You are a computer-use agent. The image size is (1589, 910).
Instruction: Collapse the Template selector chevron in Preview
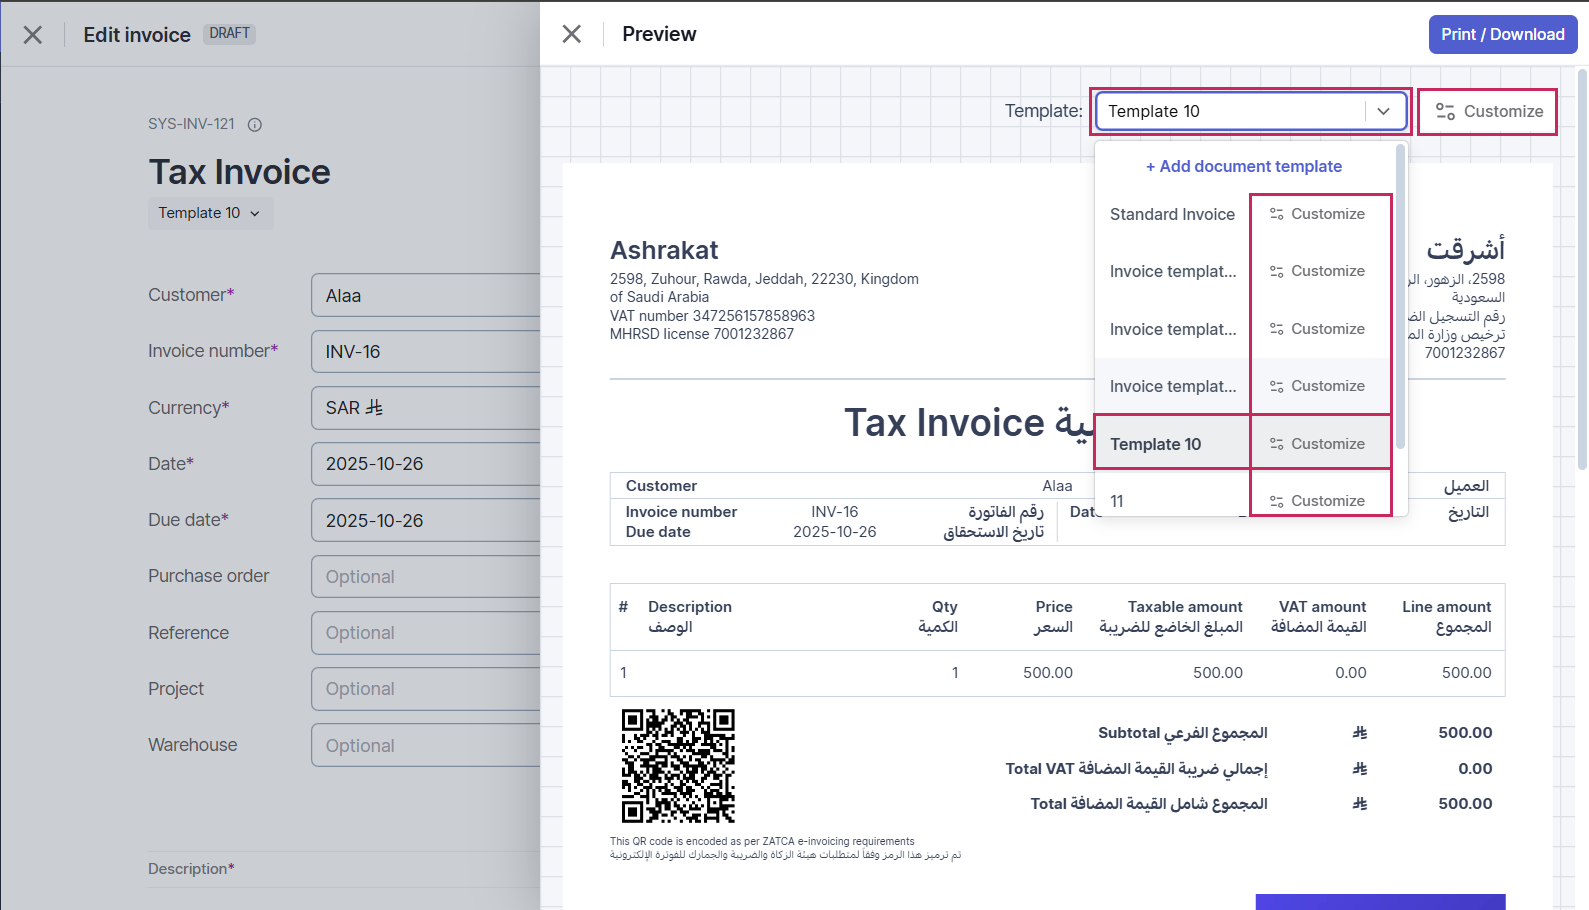pyautogui.click(x=1384, y=111)
